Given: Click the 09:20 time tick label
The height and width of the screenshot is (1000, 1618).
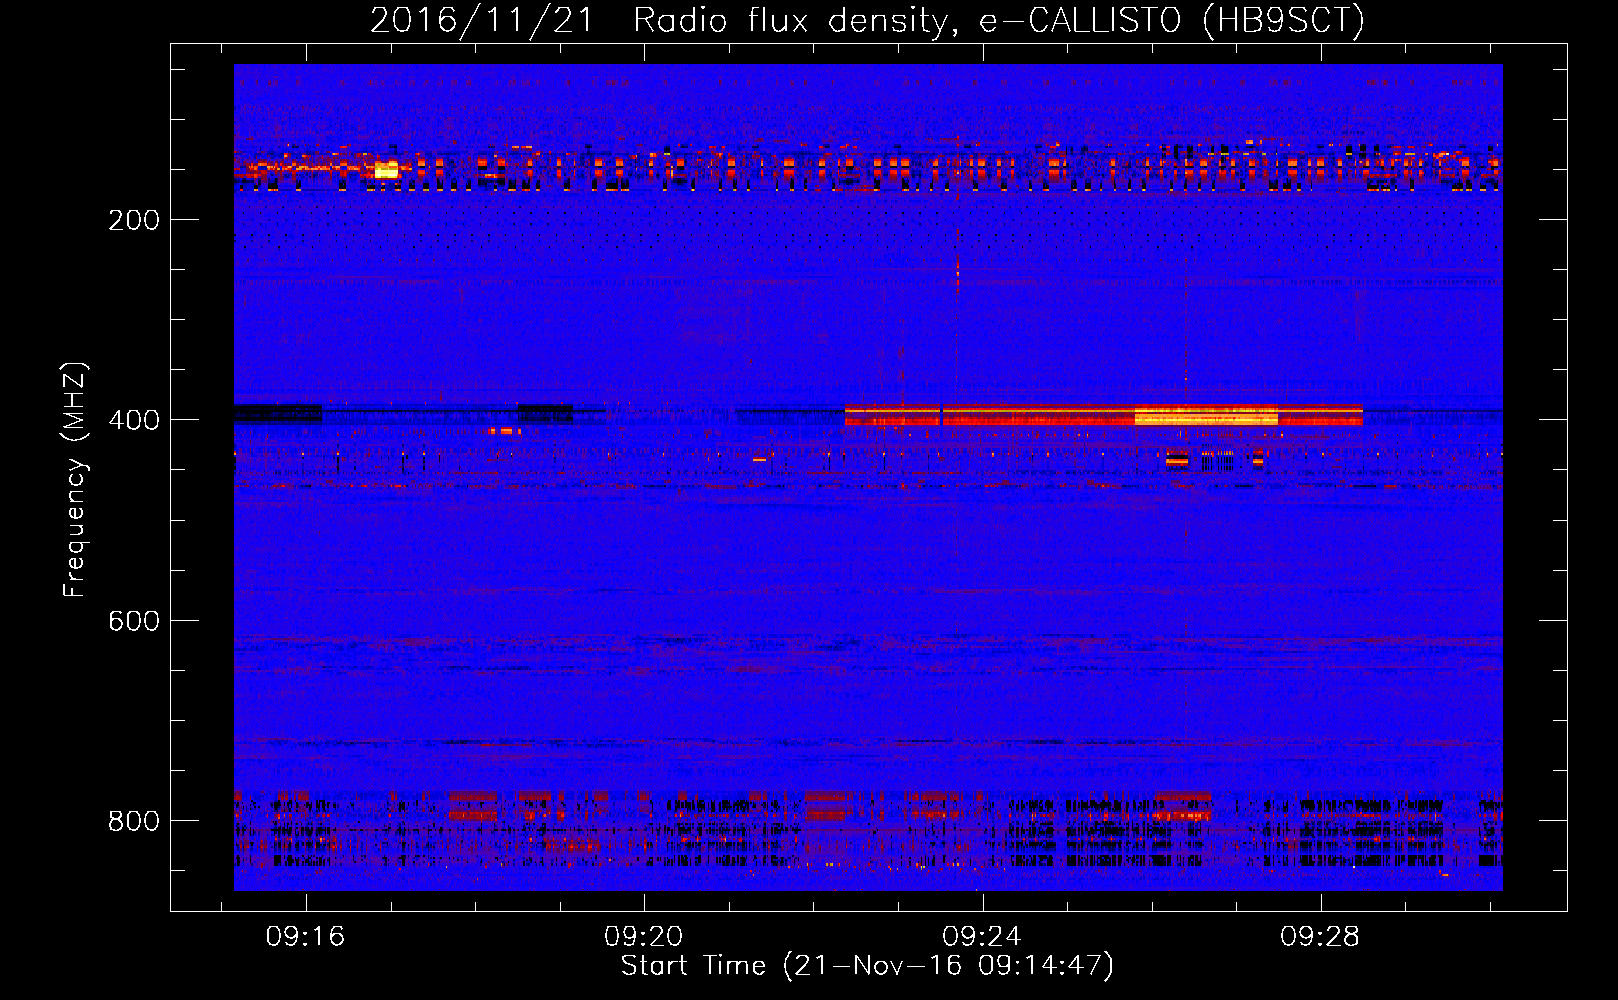Looking at the screenshot, I should [643, 936].
